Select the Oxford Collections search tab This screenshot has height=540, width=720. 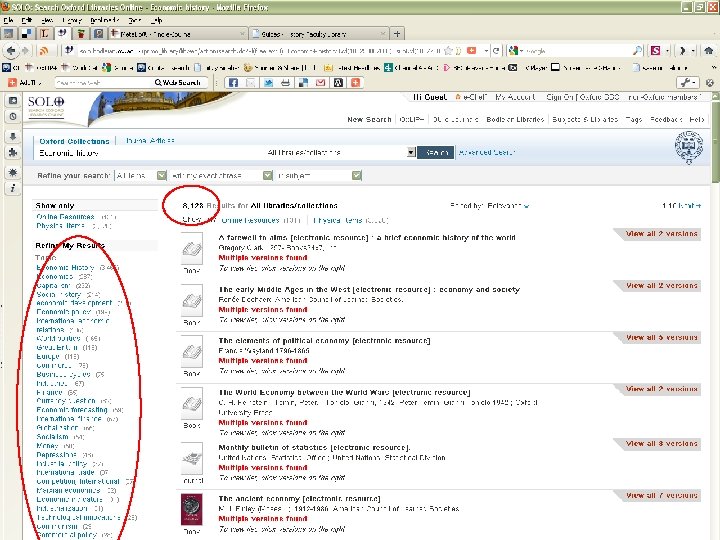point(74,141)
